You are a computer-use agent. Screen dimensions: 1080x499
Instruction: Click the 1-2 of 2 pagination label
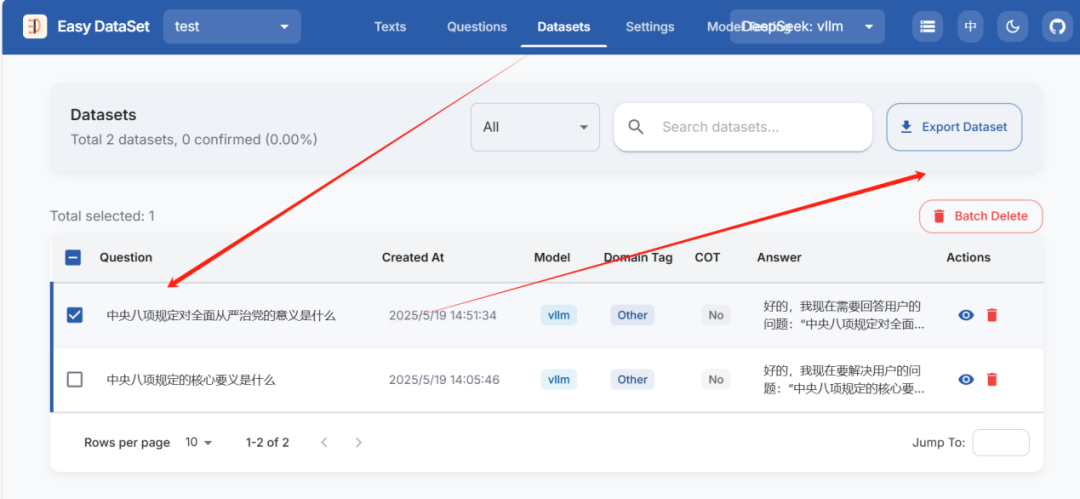[x=267, y=442]
